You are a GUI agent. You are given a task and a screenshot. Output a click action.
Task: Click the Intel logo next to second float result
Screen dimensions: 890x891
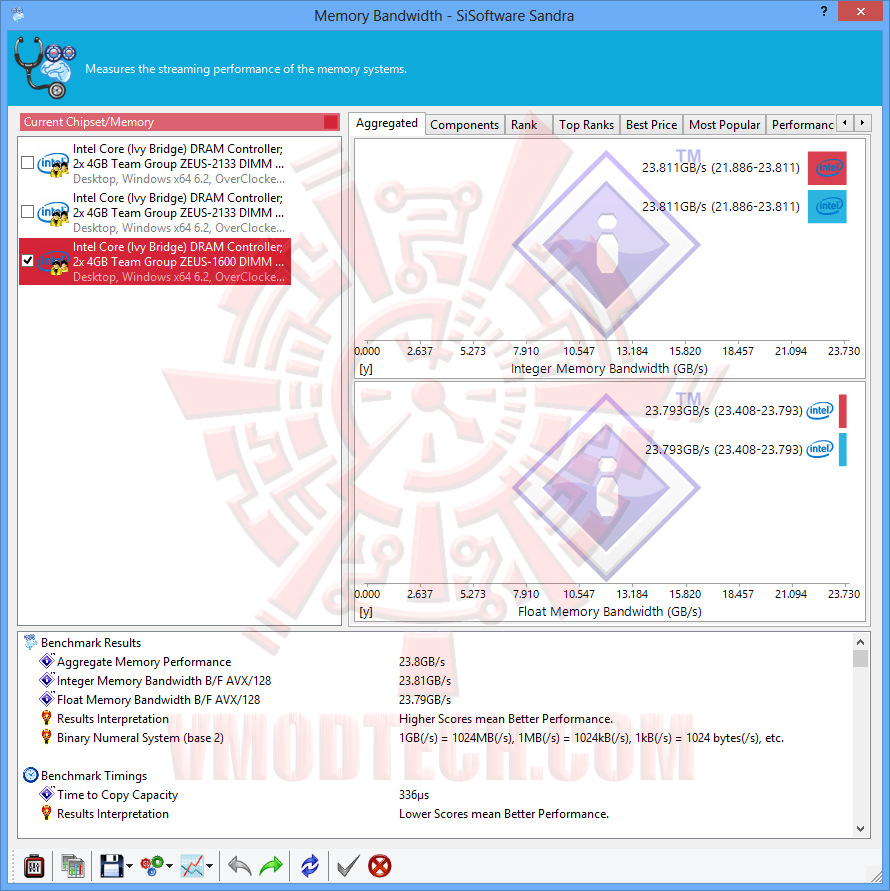click(x=820, y=449)
